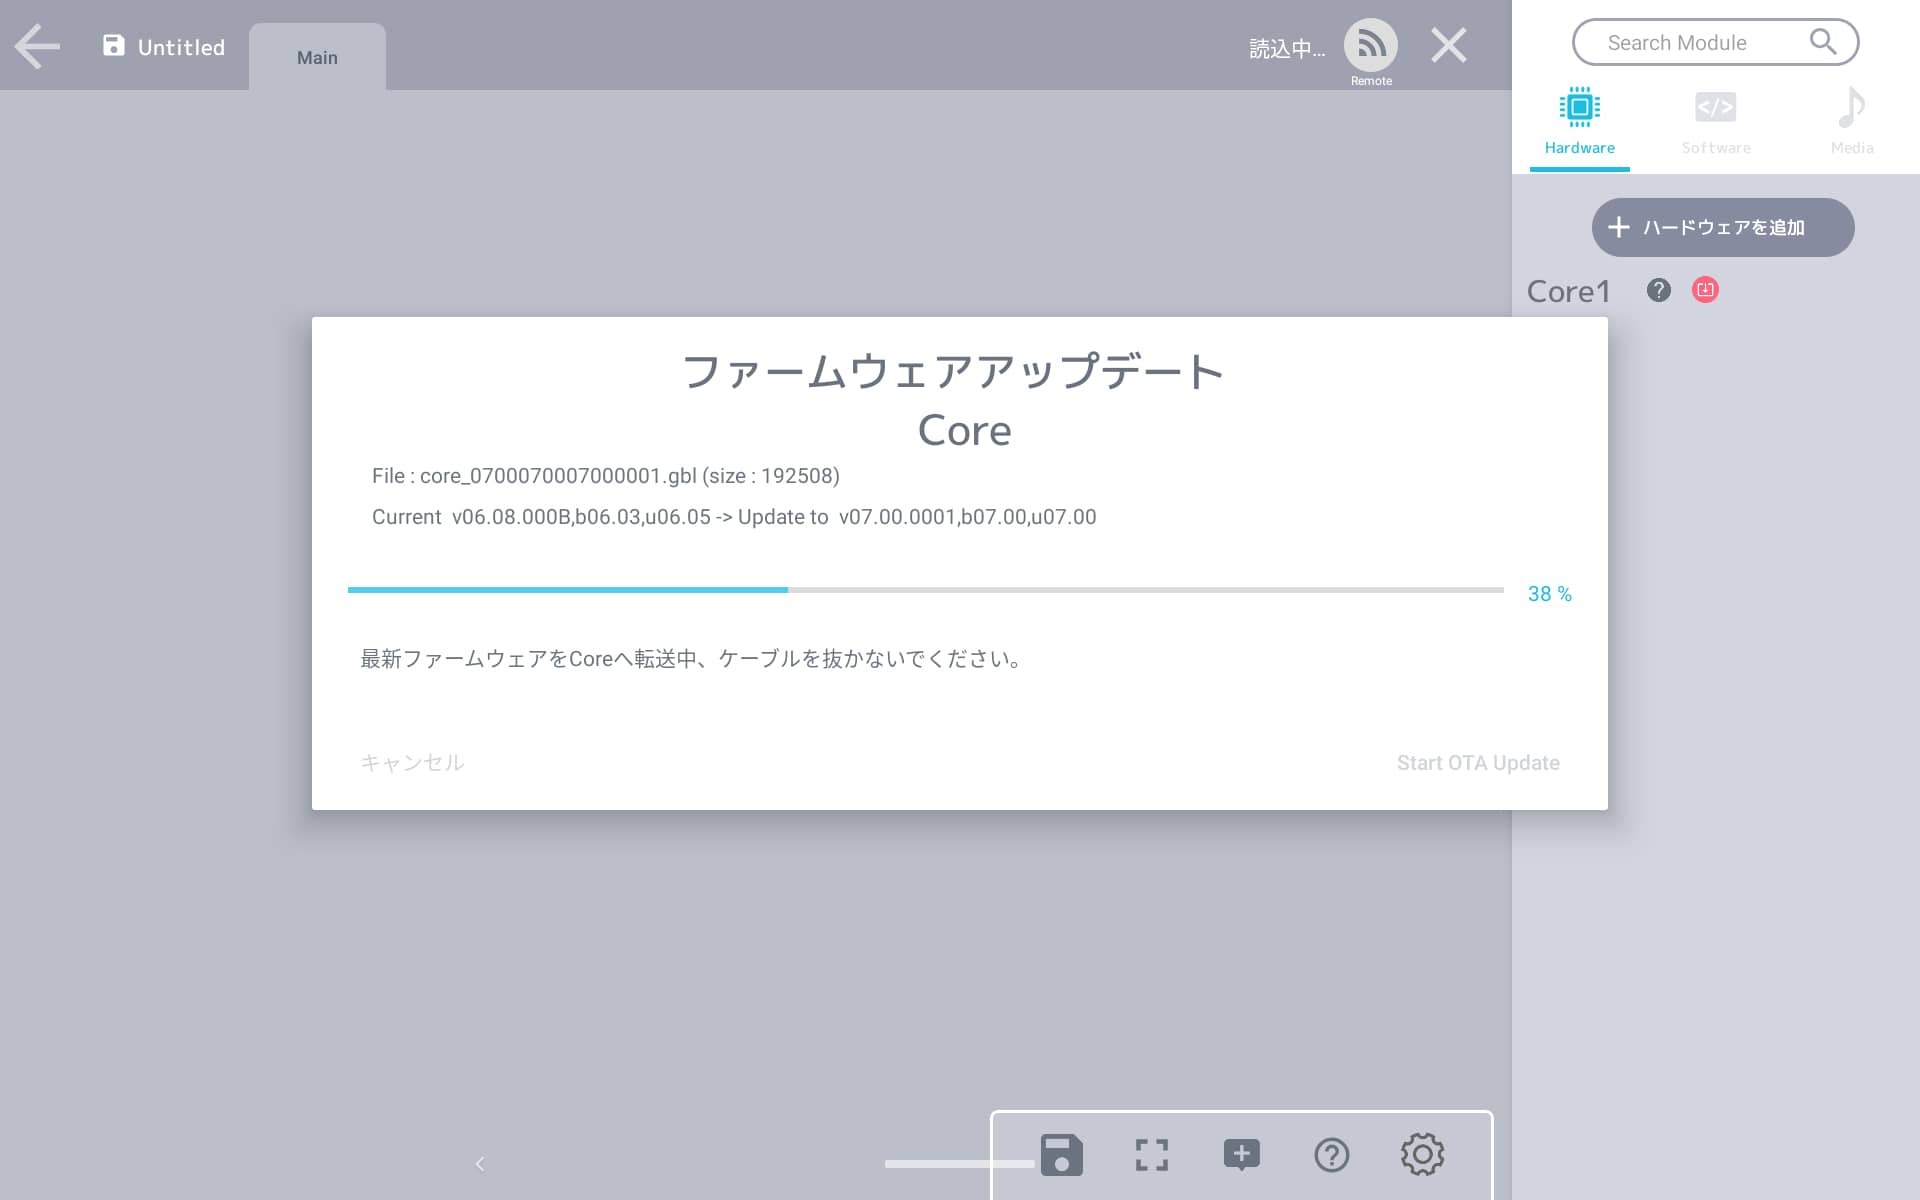Toggle fullscreen with the frame icon
This screenshot has width=1920, height=1200.
click(x=1151, y=1155)
